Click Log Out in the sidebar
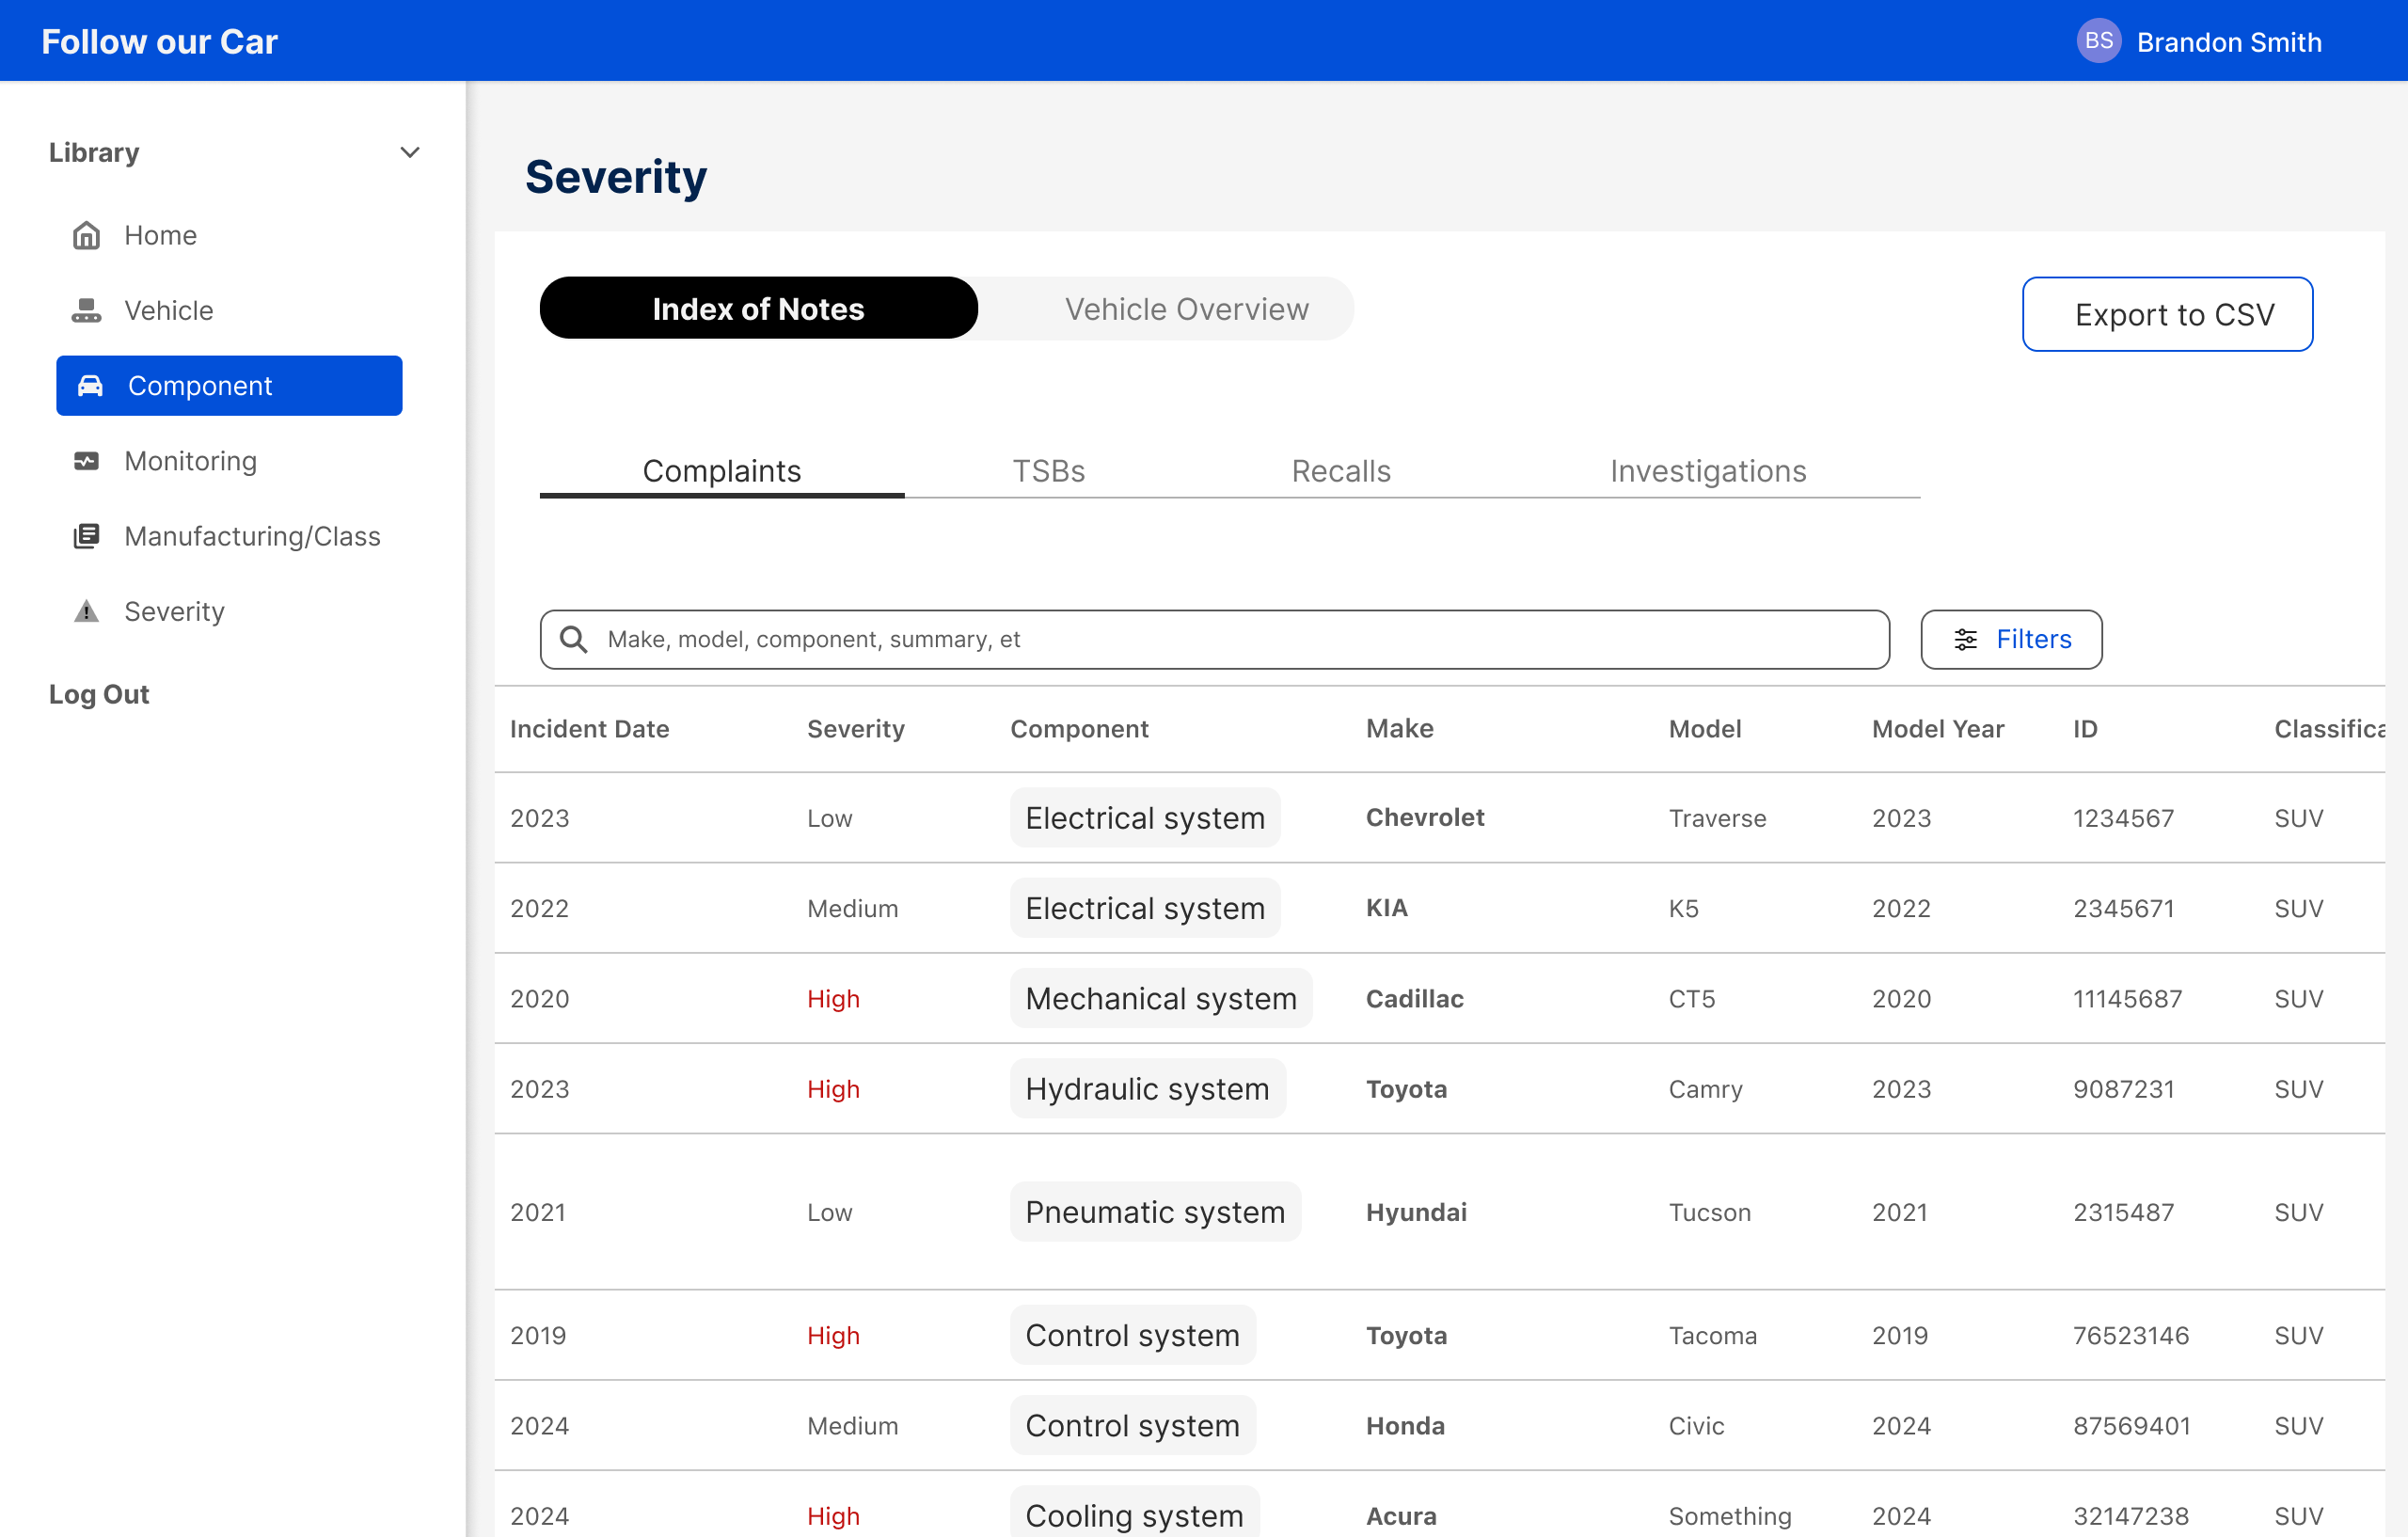The height and width of the screenshot is (1537, 2408). click(x=99, y=694)
